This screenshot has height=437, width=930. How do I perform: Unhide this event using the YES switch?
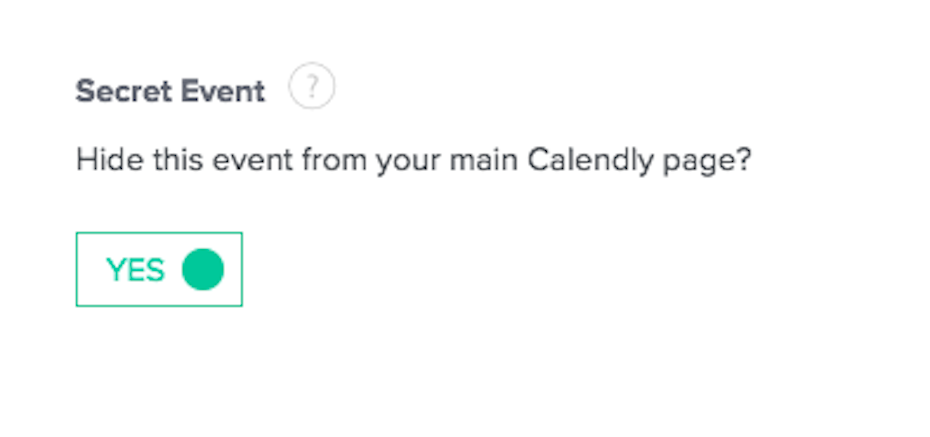[159, 269]
